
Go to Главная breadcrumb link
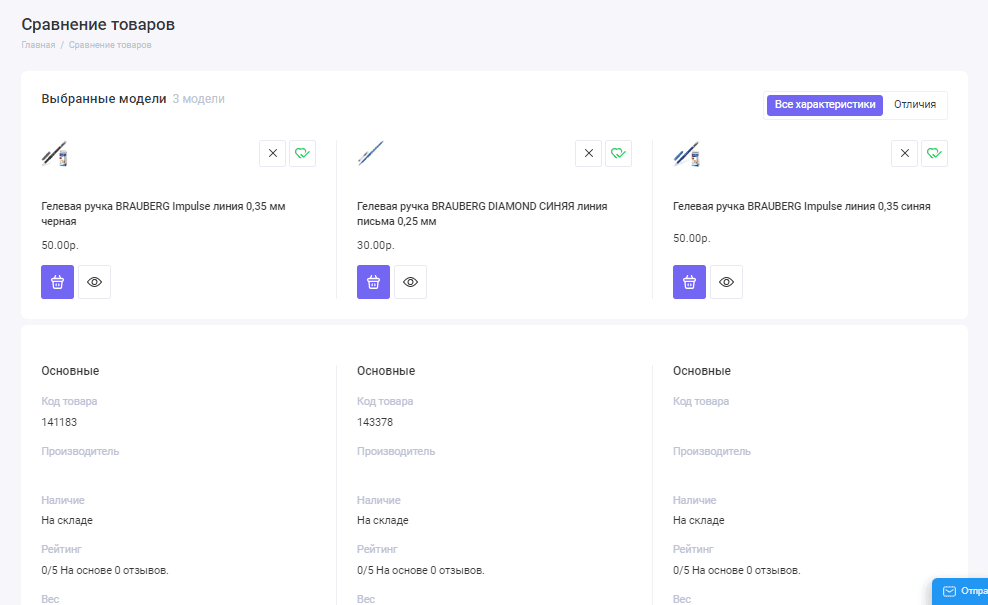(38, 45)
